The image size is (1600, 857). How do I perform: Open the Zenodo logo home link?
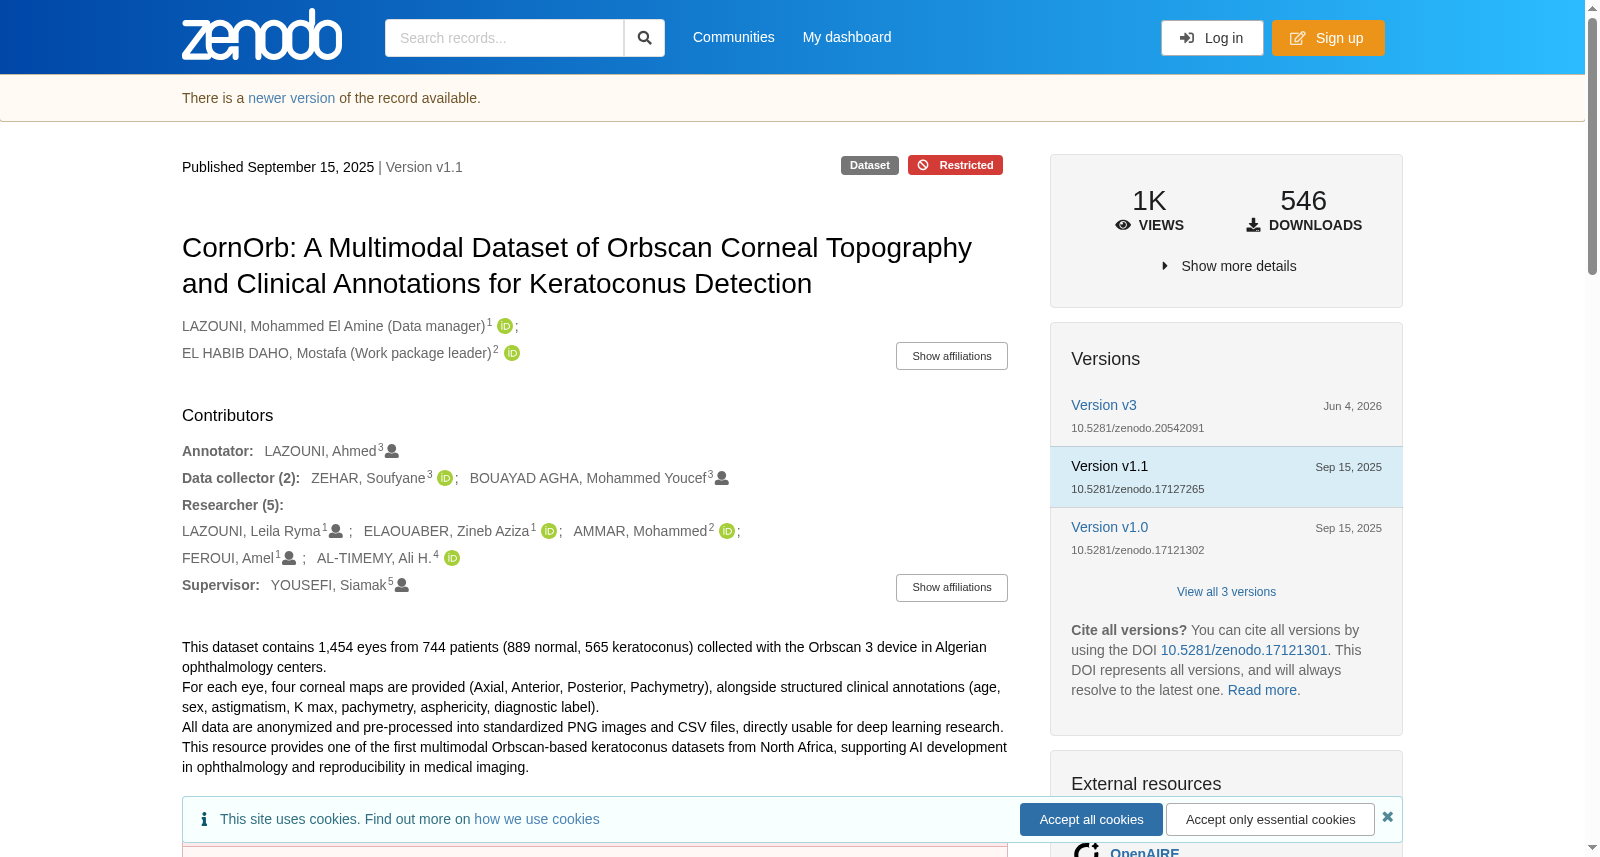(262, 36)
